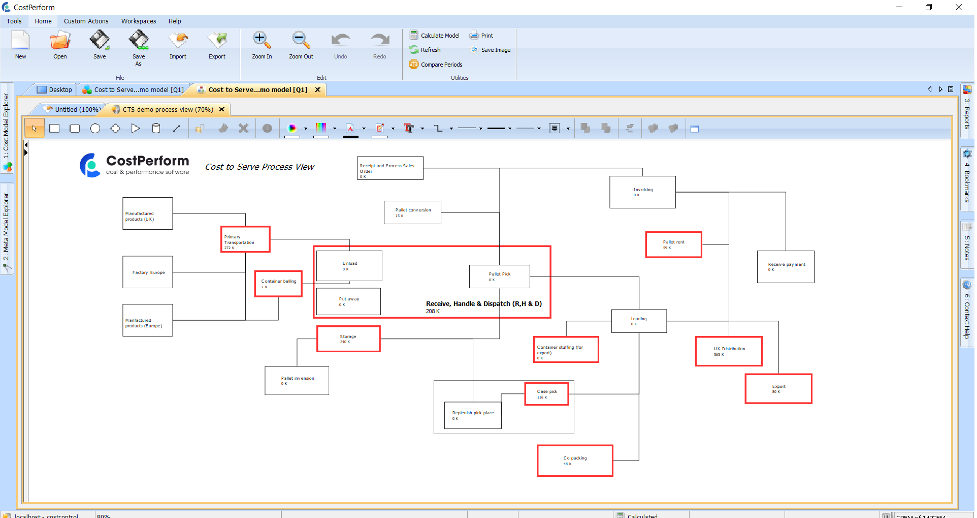Click the Save As icon
Screen dimensions: 977x518
point(138,41)
